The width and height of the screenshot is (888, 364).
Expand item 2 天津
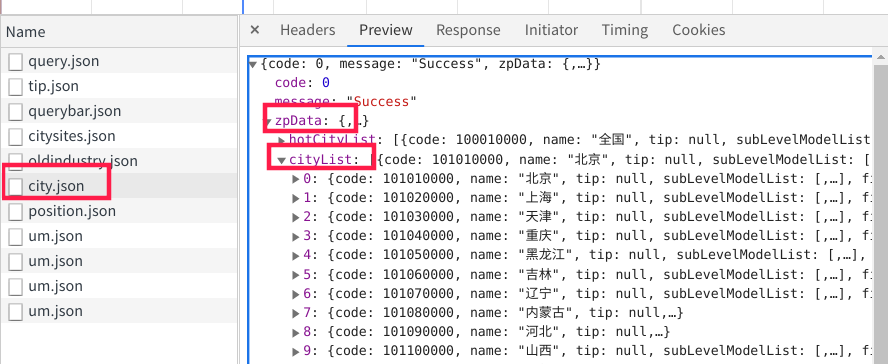(296, 217)
